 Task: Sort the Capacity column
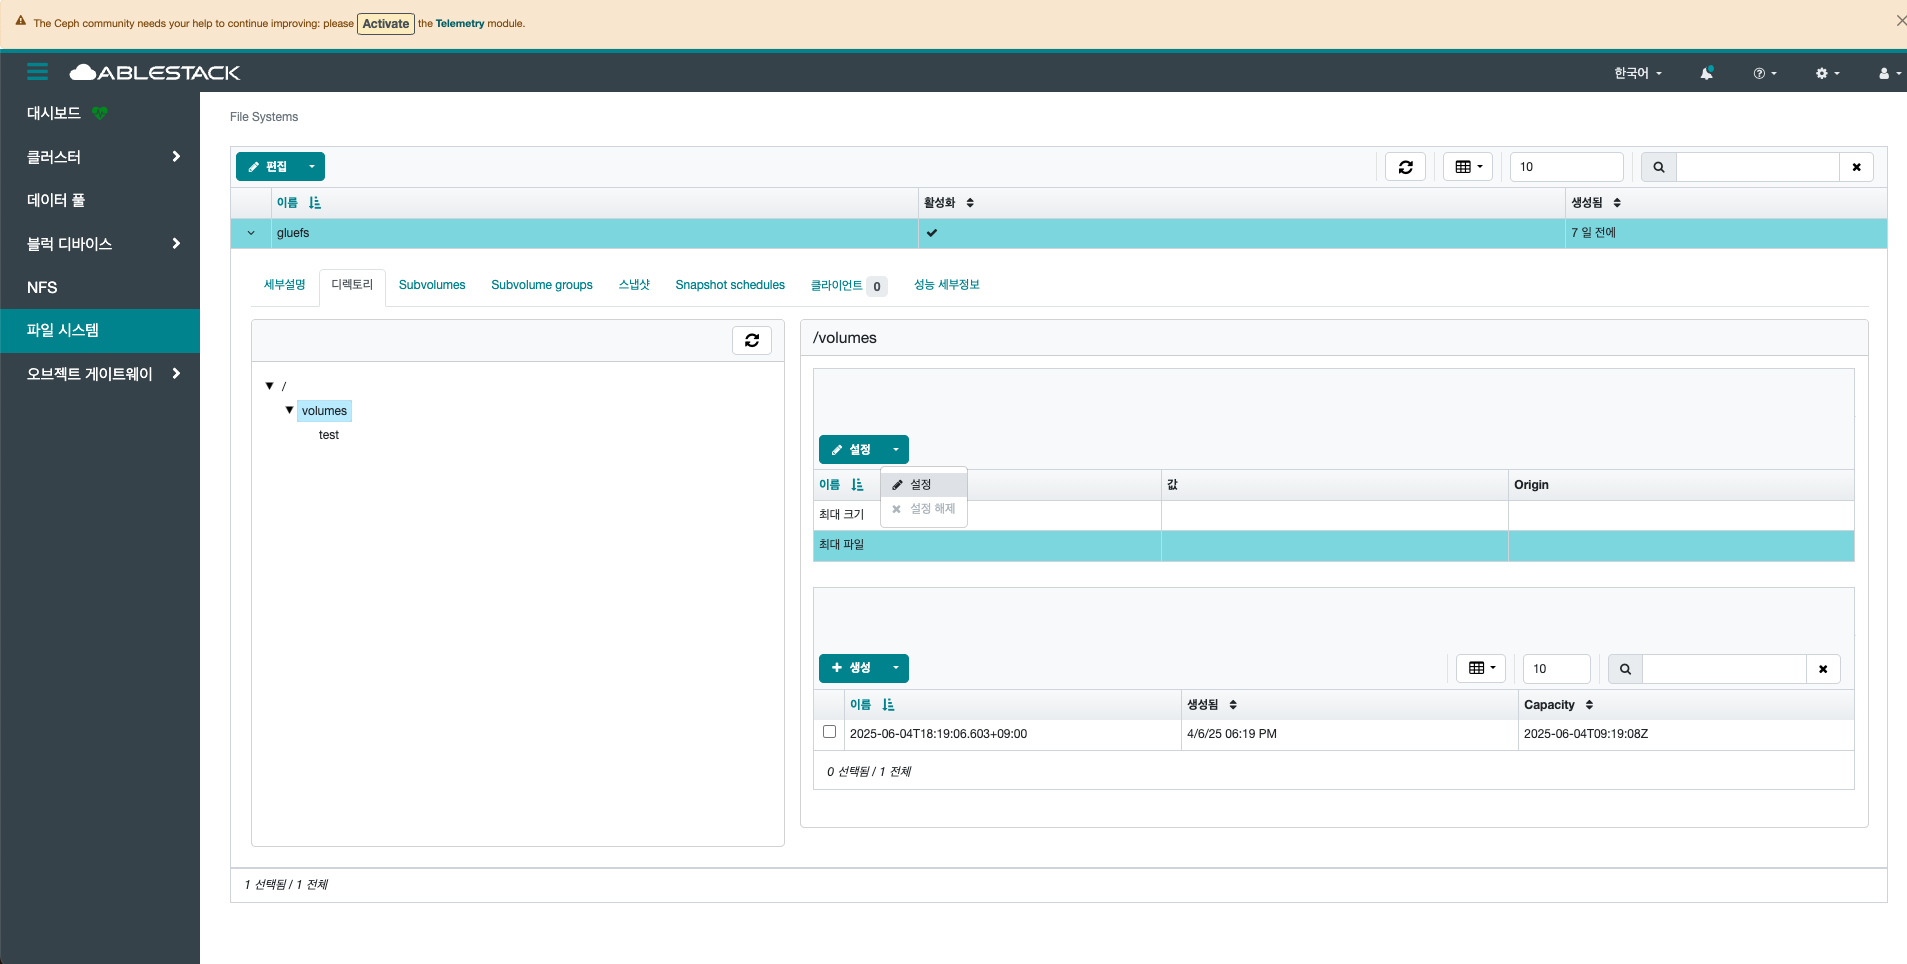pos(1558,705)
